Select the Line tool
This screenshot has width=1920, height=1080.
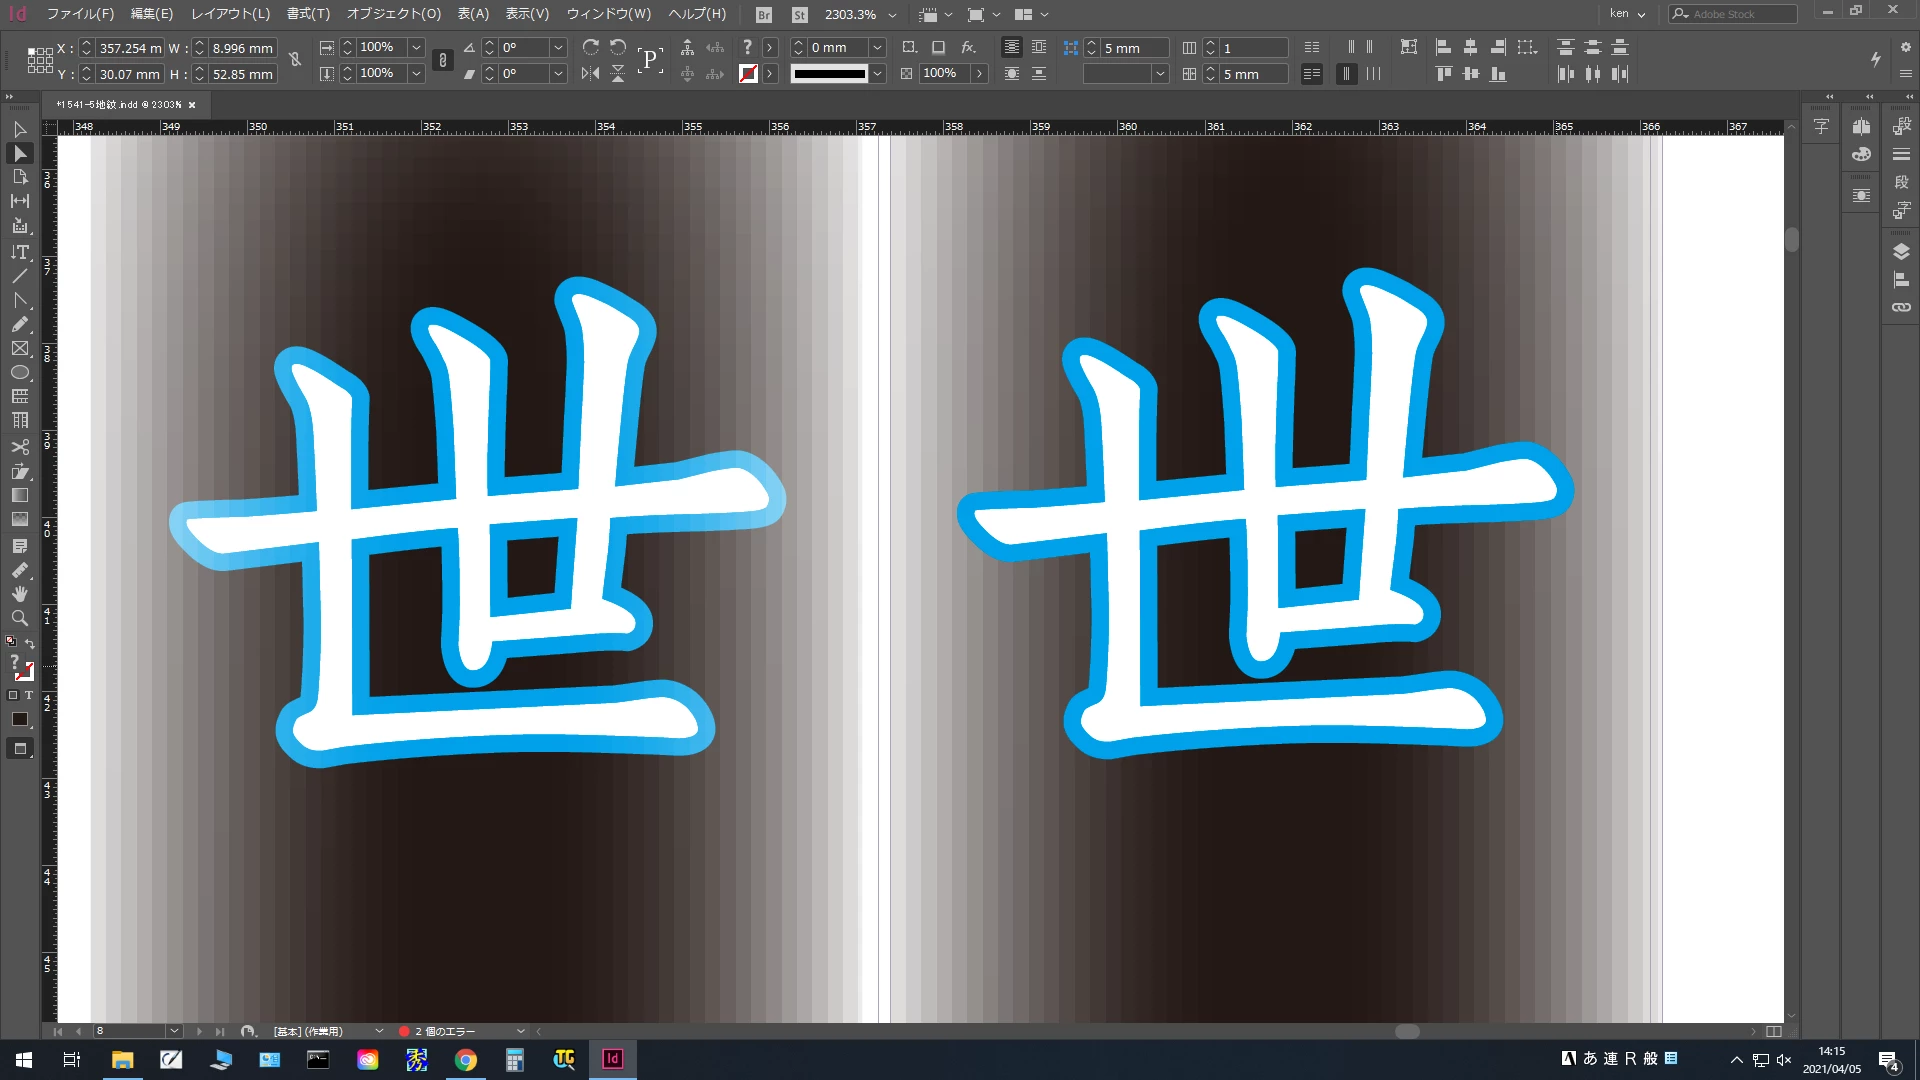[x=20, y=276]
